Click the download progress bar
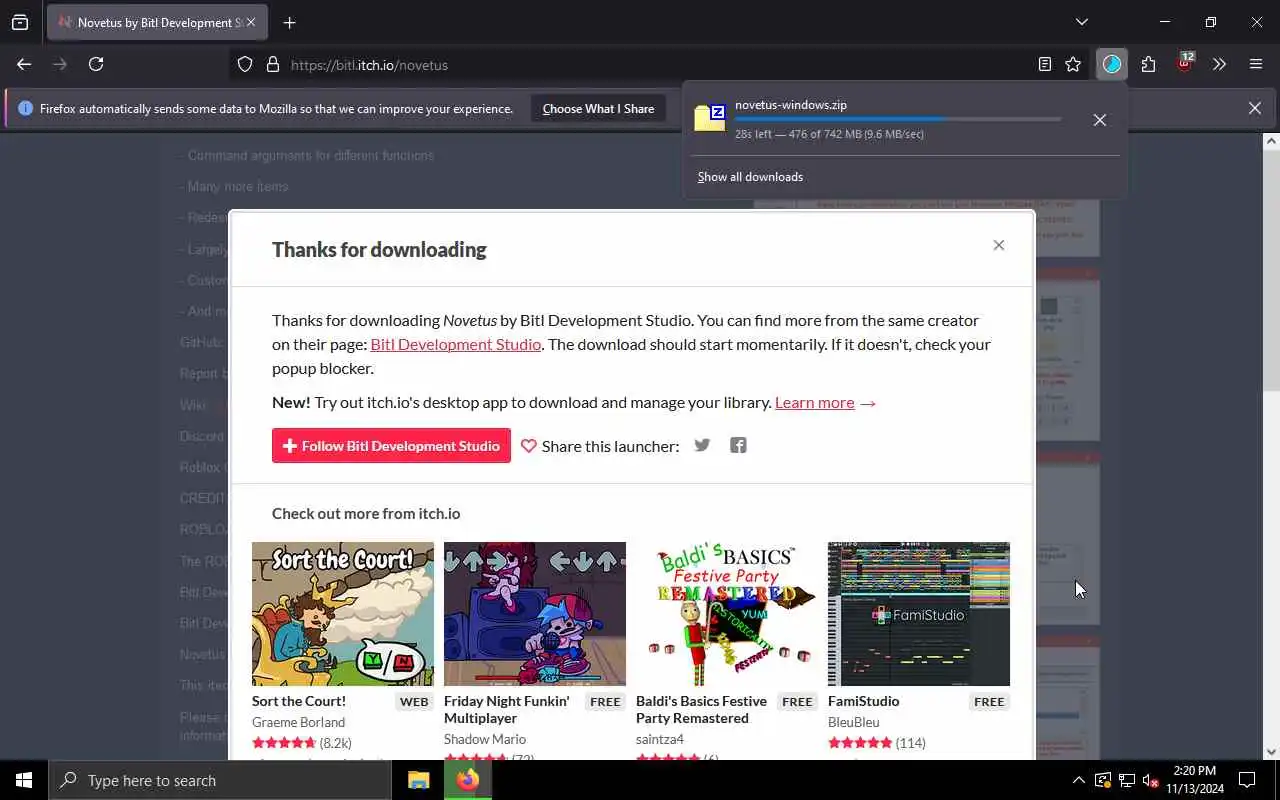The image size is (1280, 800). point(898,119)
